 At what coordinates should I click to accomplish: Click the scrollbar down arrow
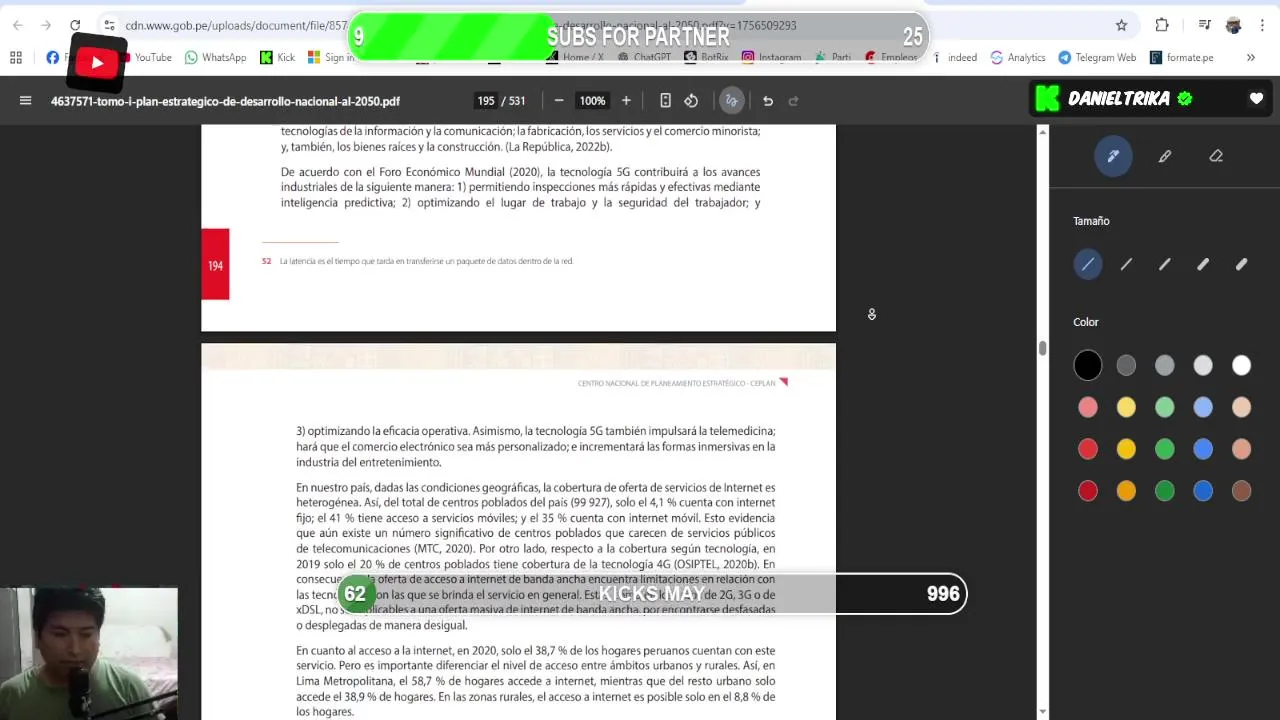click(1043, 712)
